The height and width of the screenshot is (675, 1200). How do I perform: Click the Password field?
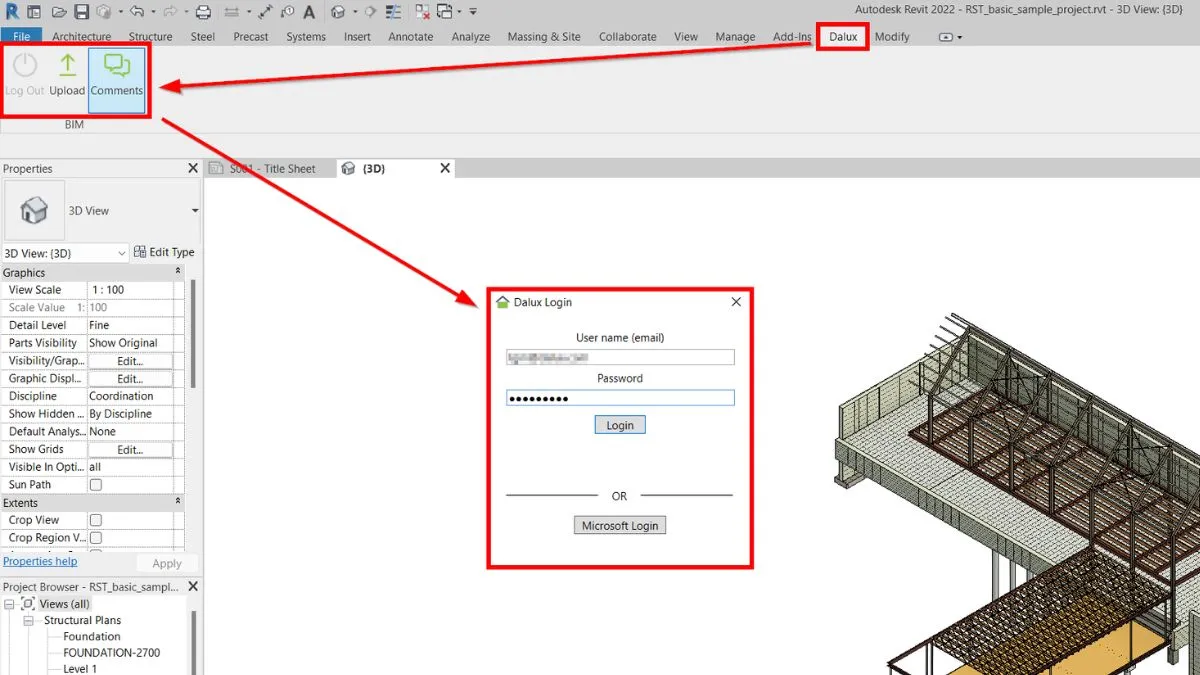620,398
